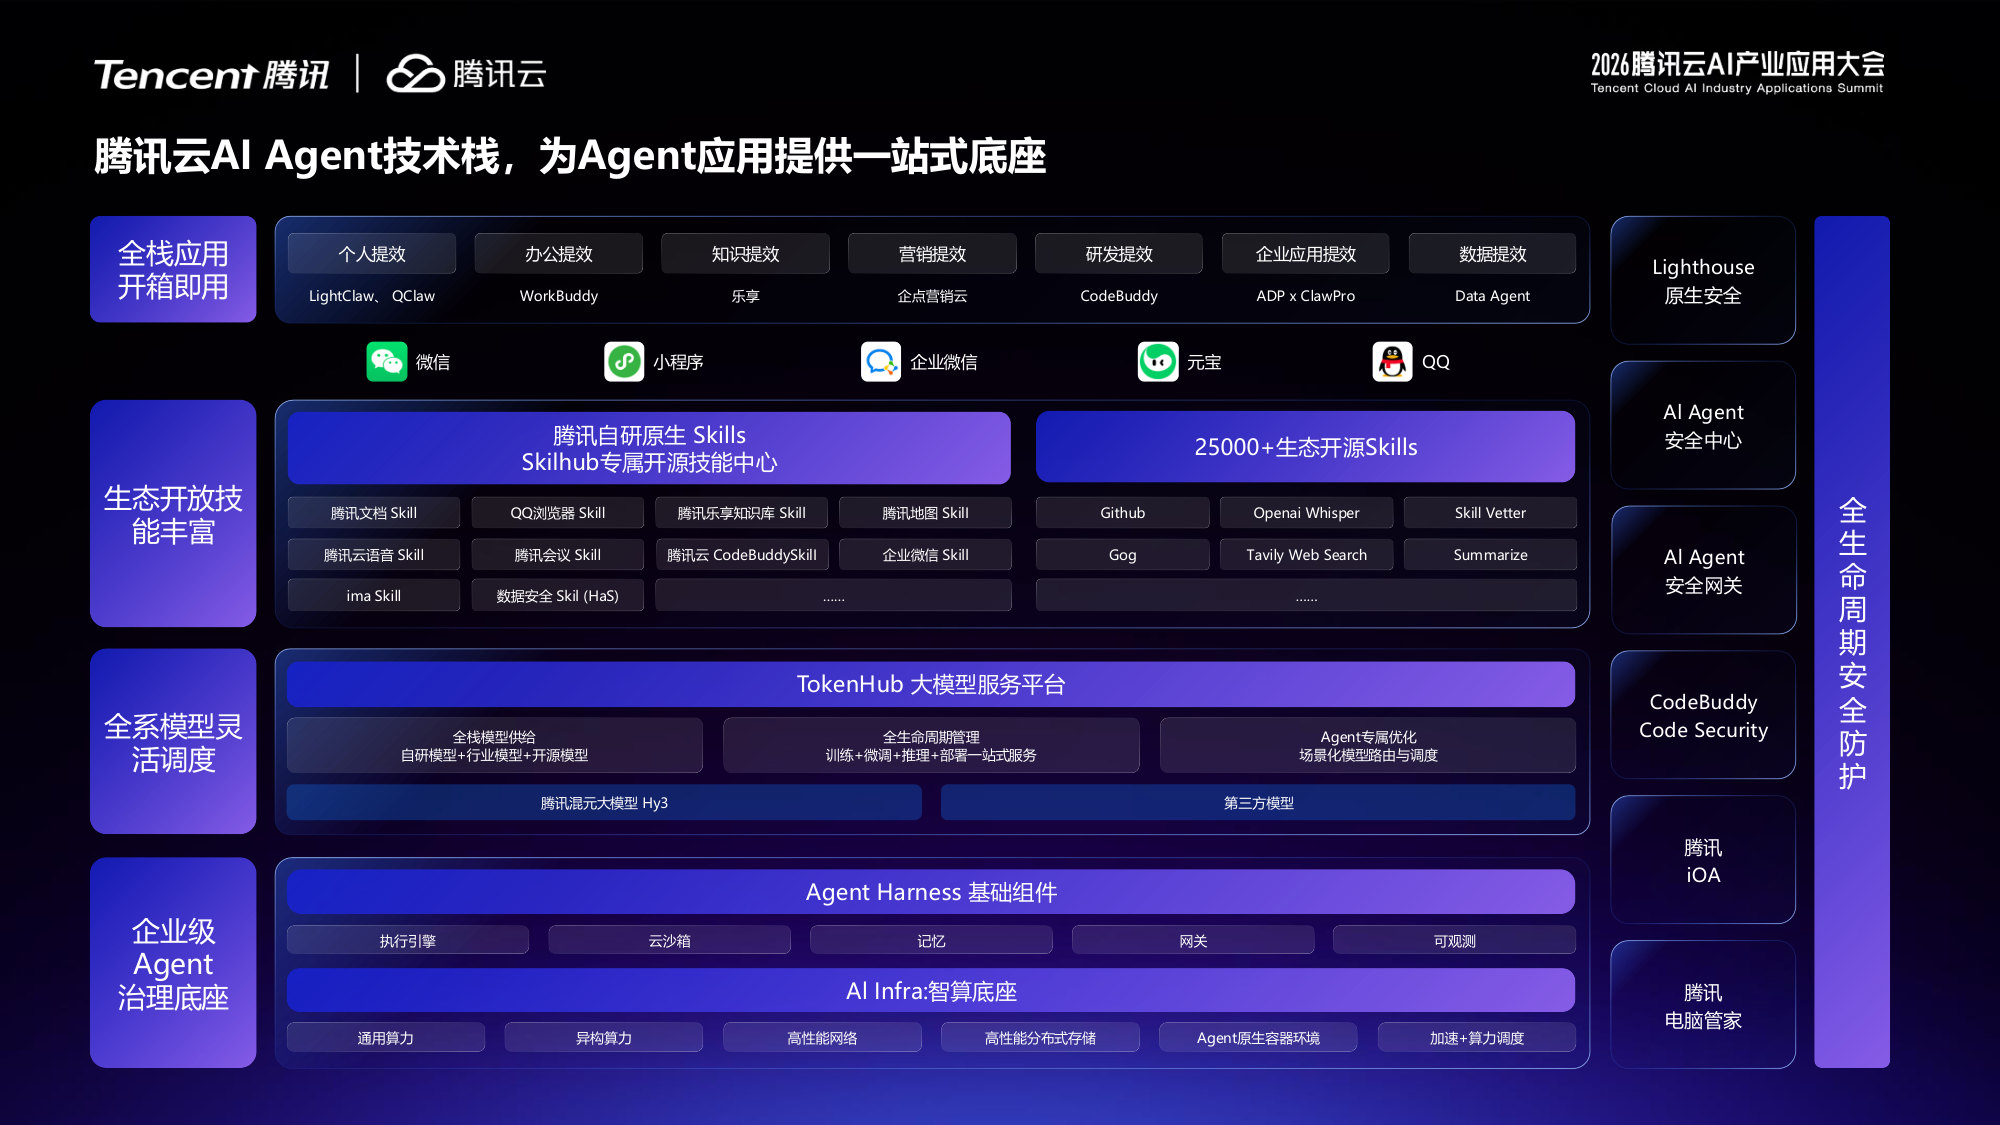
Task: Click the 全生命周期安全防护 vertical bar
Action: pos(1852,642)
